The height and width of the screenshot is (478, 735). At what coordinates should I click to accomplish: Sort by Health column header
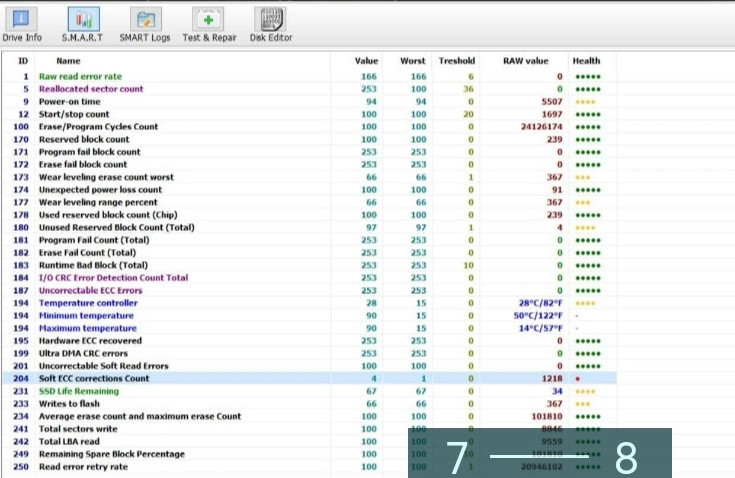(x=586, y=60)
